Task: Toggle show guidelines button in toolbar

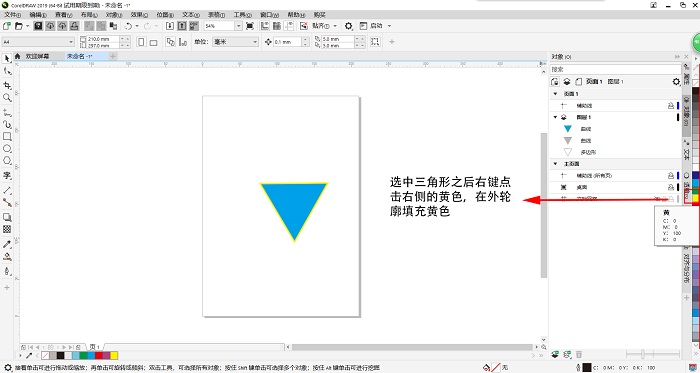Action: pyautogui.click(x=289, y=26)
